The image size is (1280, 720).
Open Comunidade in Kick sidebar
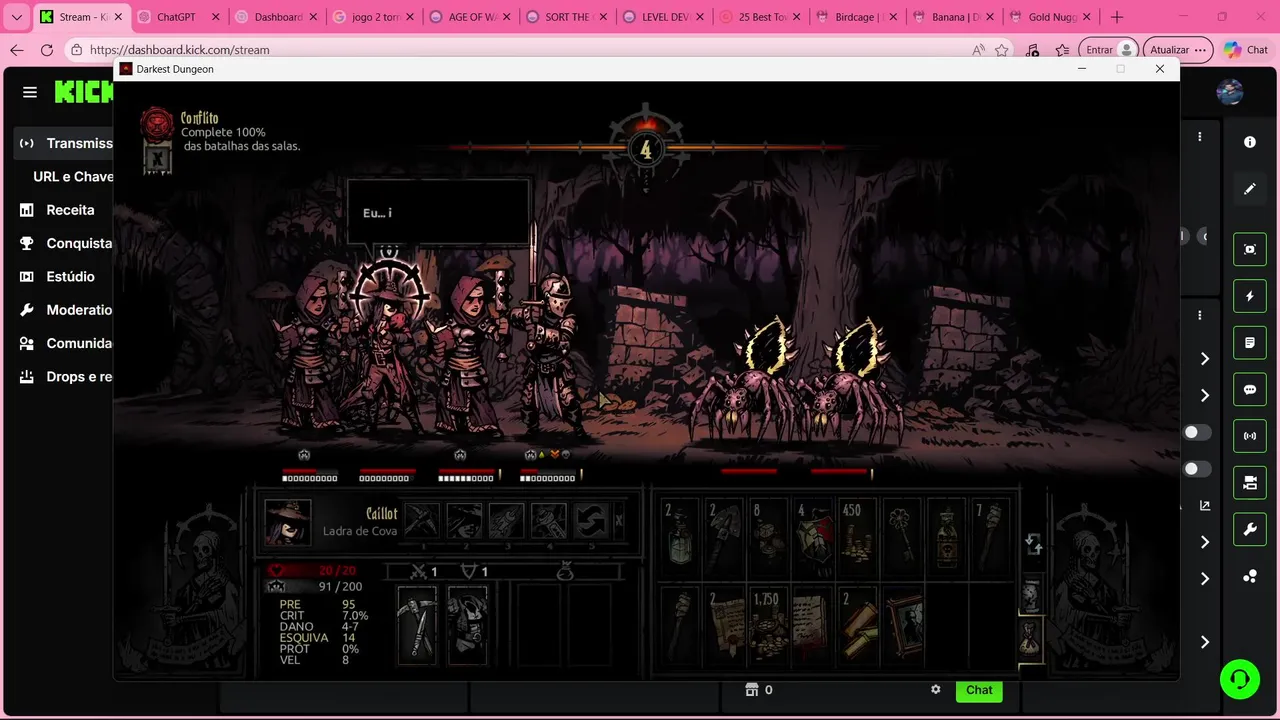(64, 343)
